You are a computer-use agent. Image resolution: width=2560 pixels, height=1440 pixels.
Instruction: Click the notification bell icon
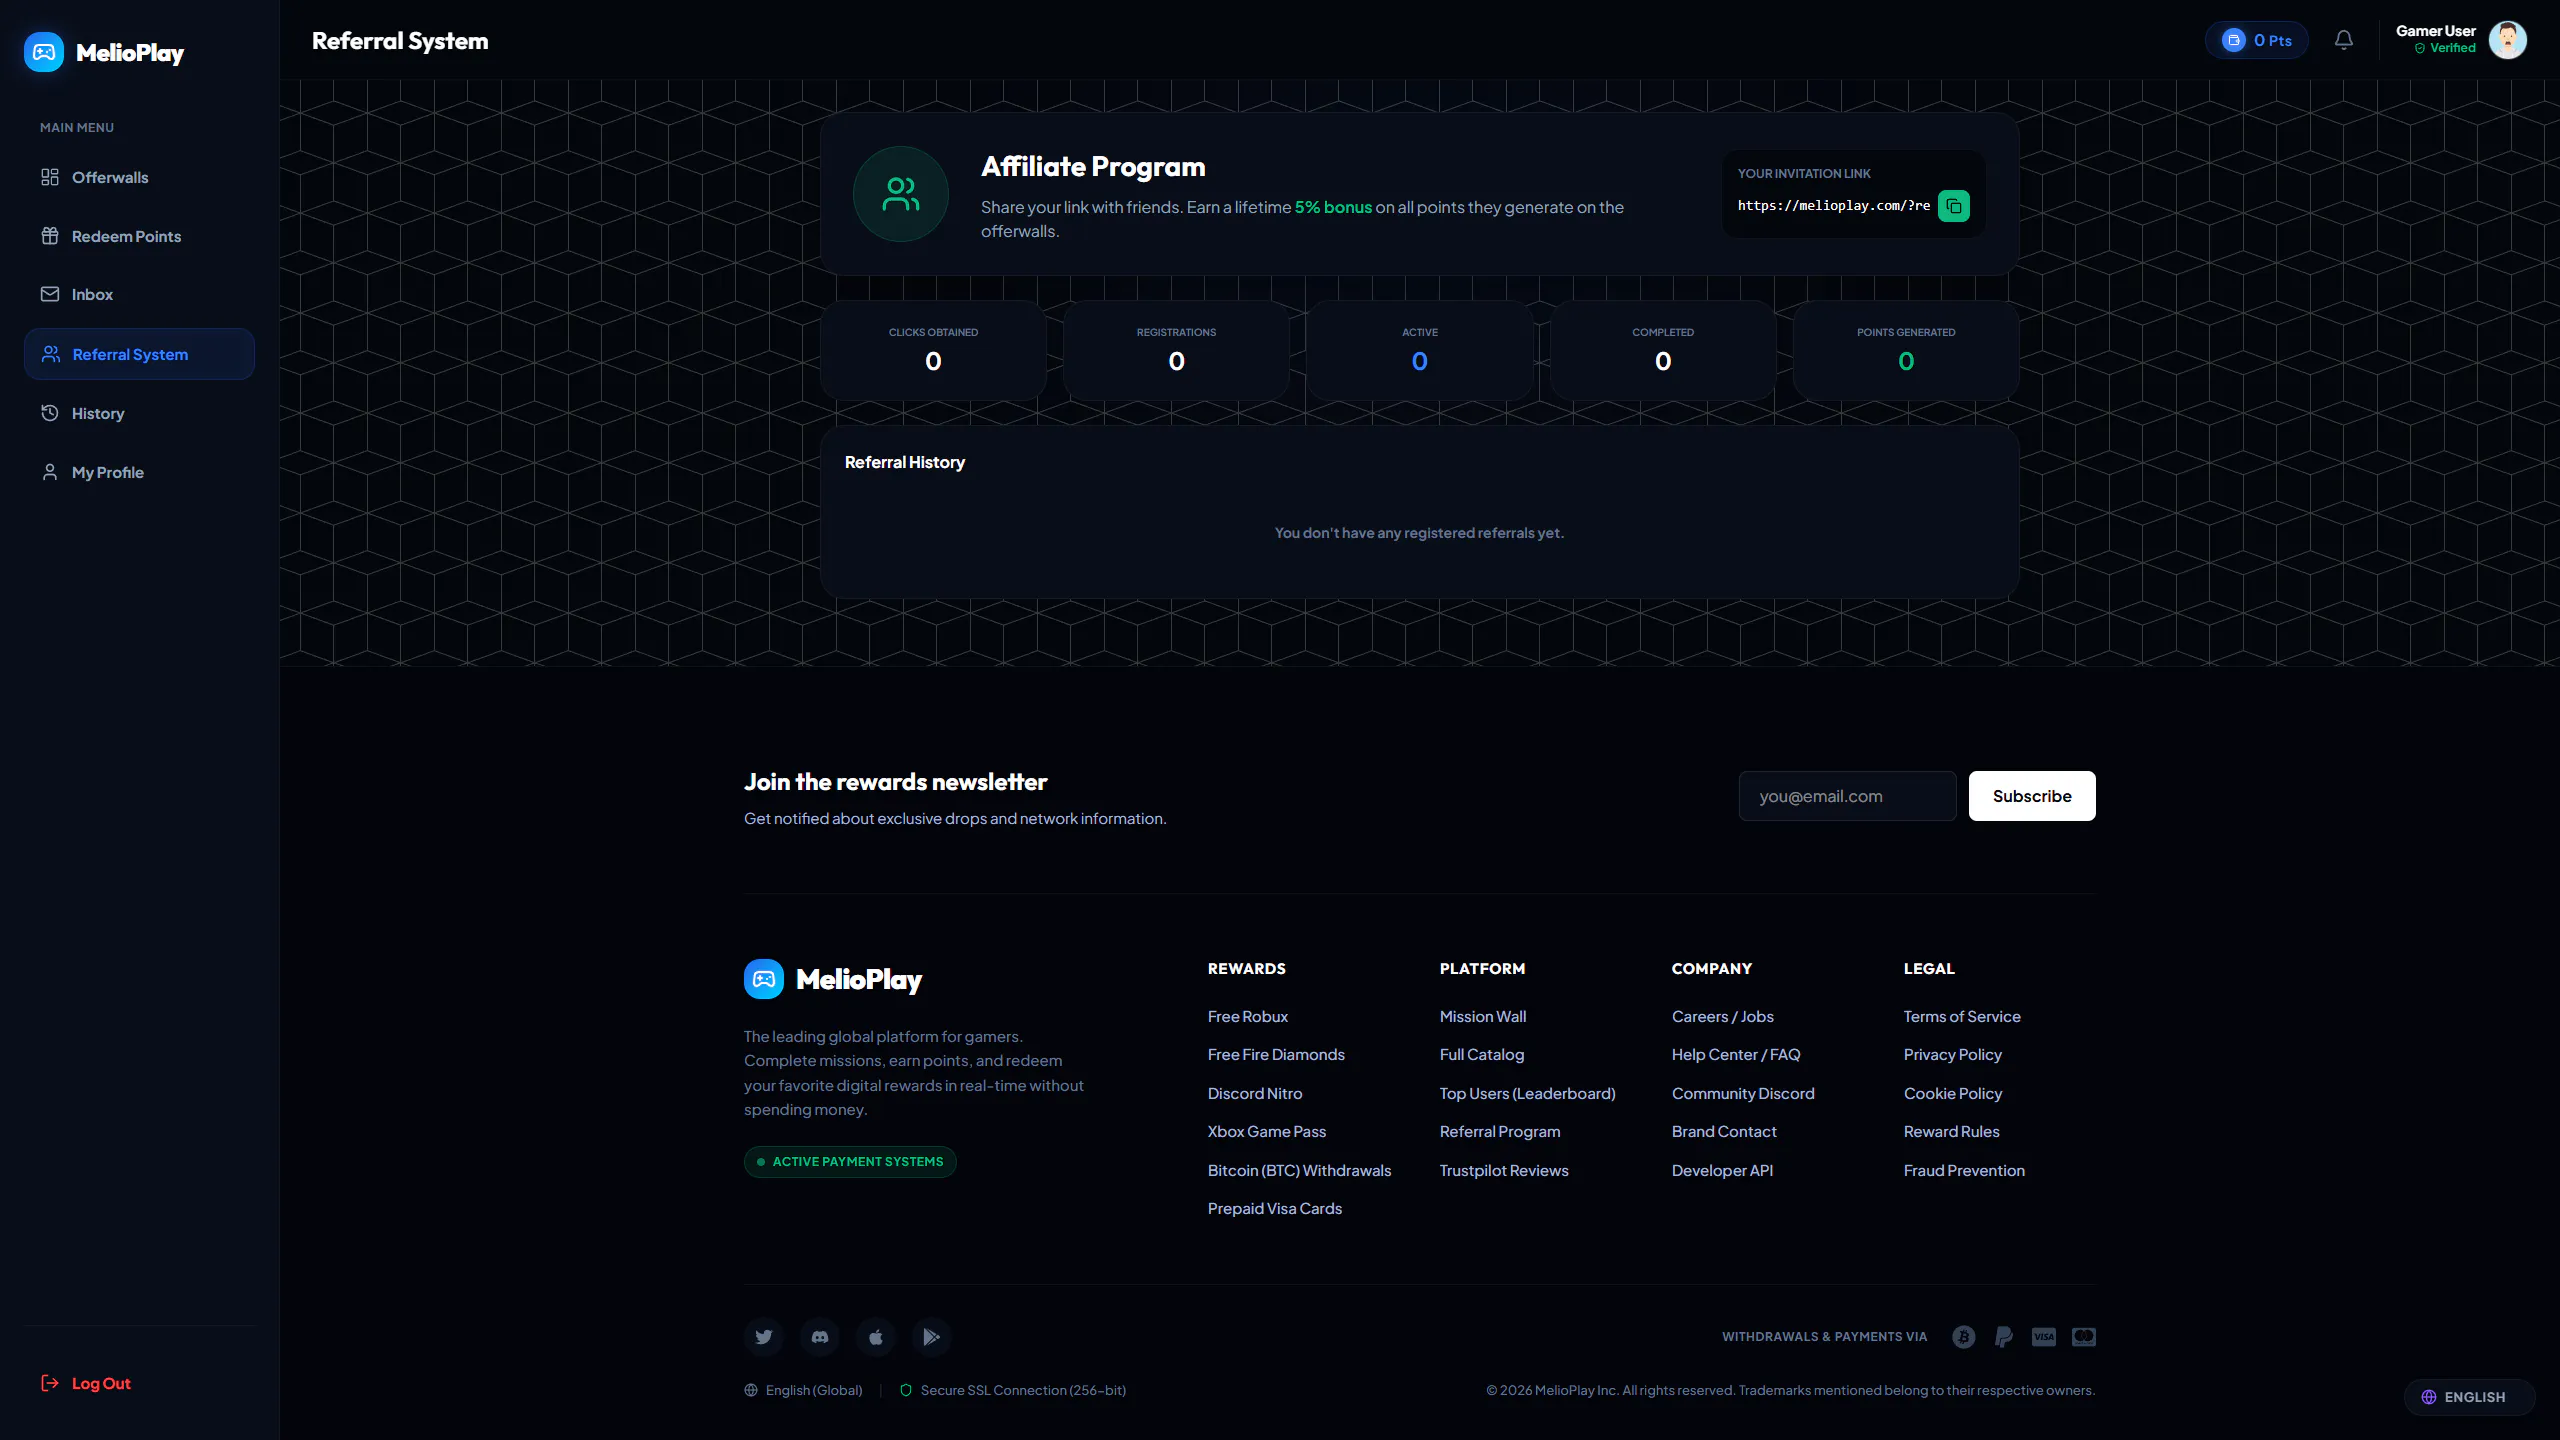[2344, 40]
